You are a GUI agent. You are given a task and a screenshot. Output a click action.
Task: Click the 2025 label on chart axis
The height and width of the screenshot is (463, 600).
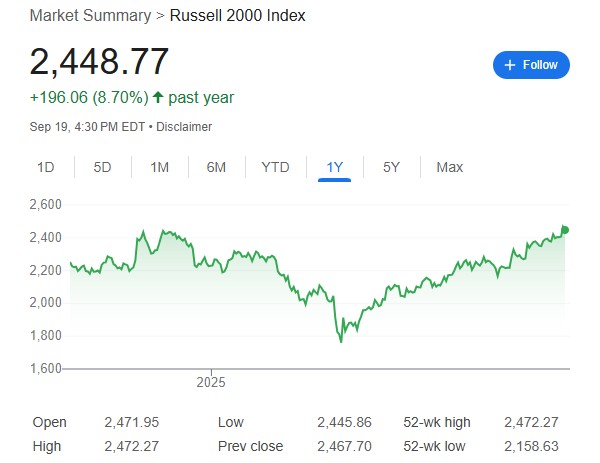click(212, 382)
